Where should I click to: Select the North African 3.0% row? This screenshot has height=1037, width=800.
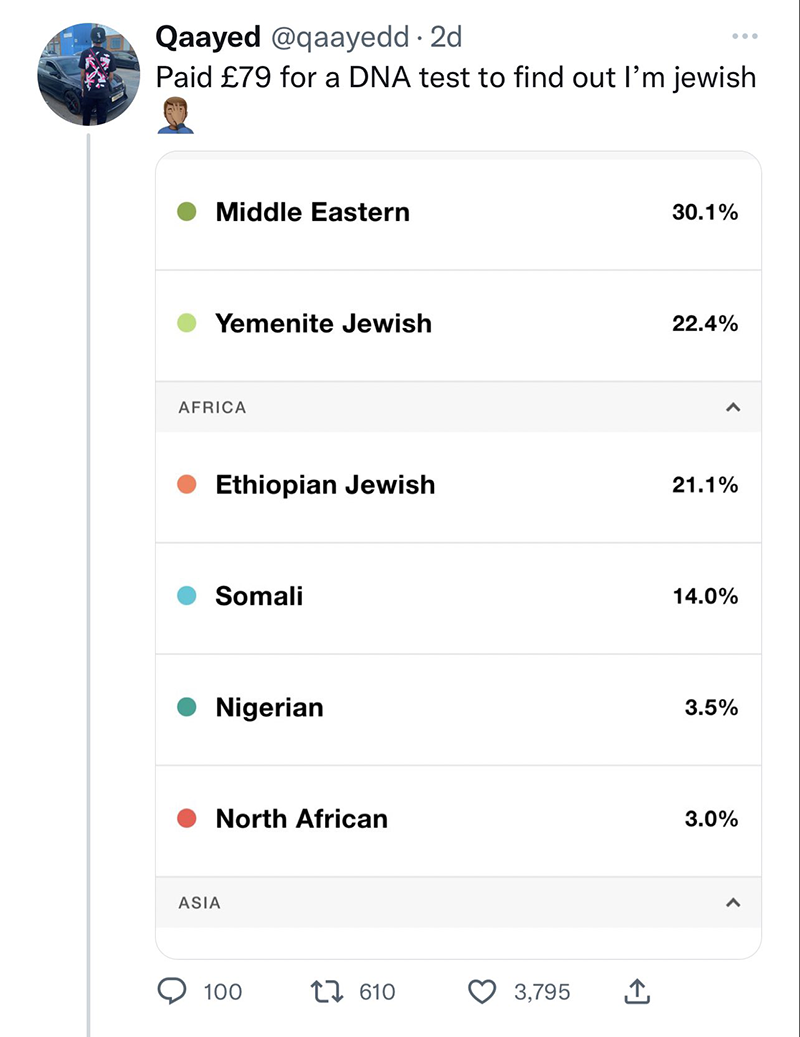(x=458, y=821)
